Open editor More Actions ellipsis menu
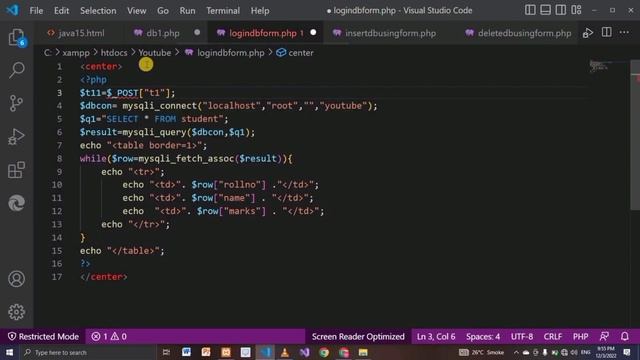This screenshot has height=360, width=640. (624, 32)
